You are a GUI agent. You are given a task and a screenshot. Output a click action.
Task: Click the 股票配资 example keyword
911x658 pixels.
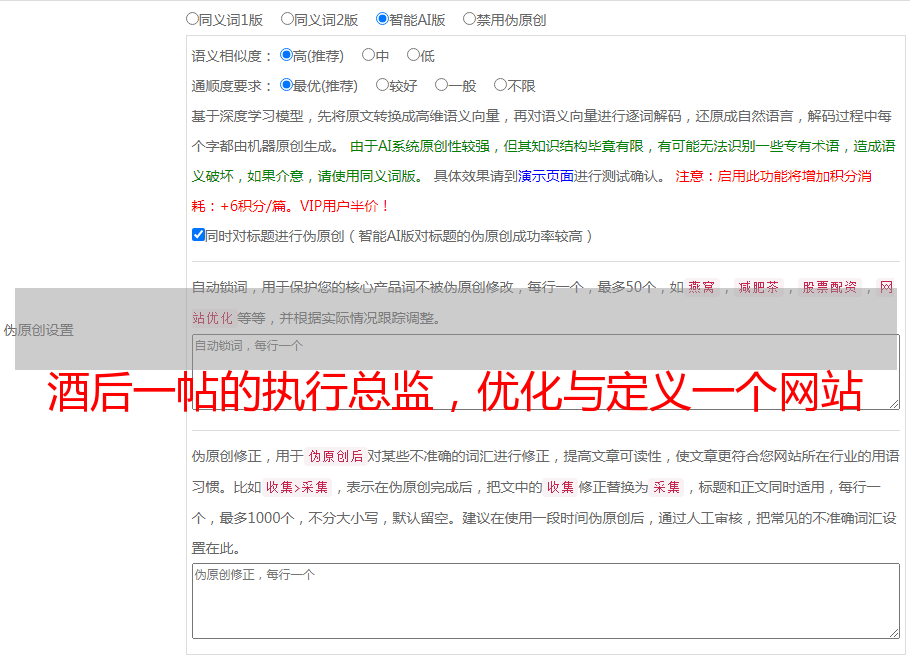829,287
